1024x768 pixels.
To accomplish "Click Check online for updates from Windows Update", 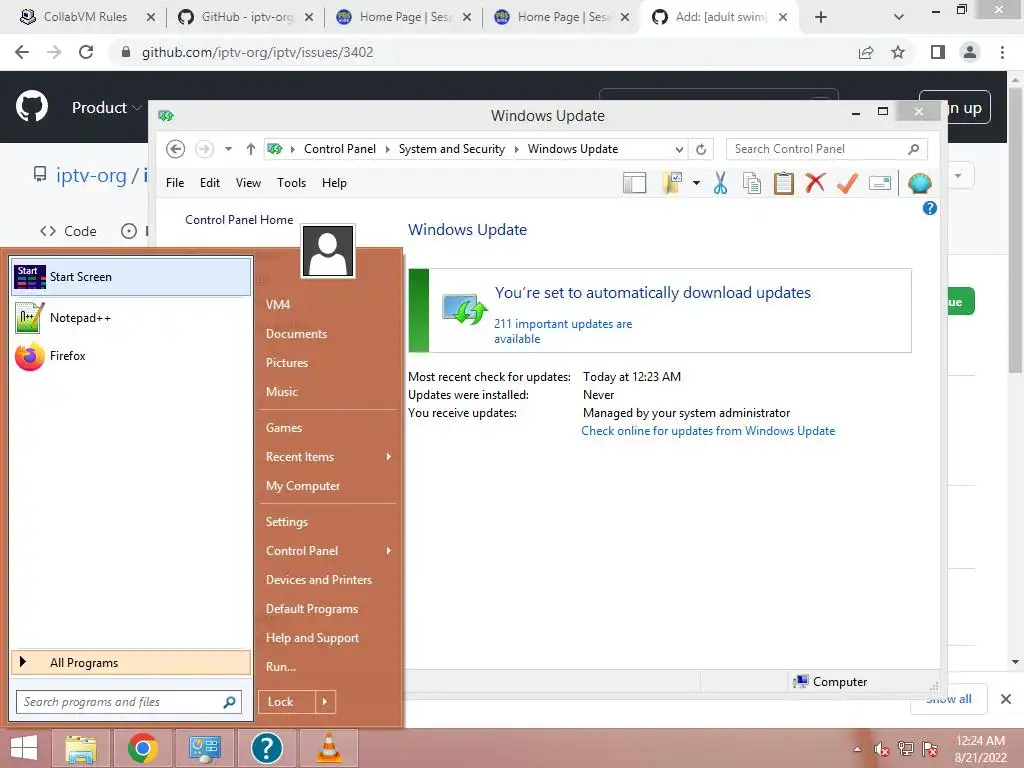I will [708, 431].
